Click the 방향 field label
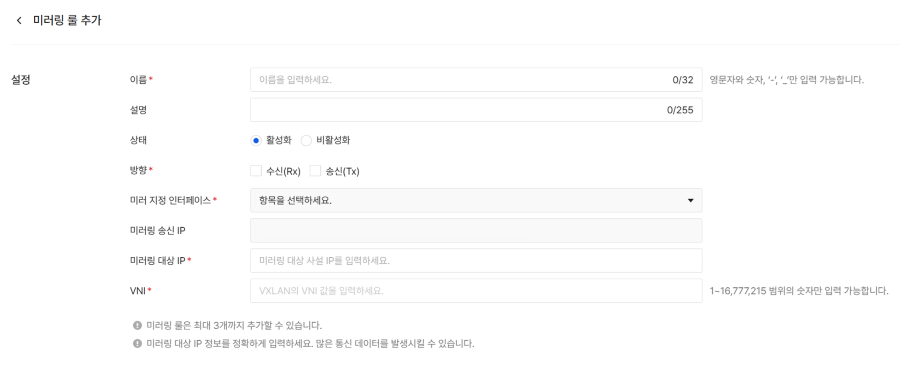The width and height of the screenshot is (900, 370). coord(138,170)
